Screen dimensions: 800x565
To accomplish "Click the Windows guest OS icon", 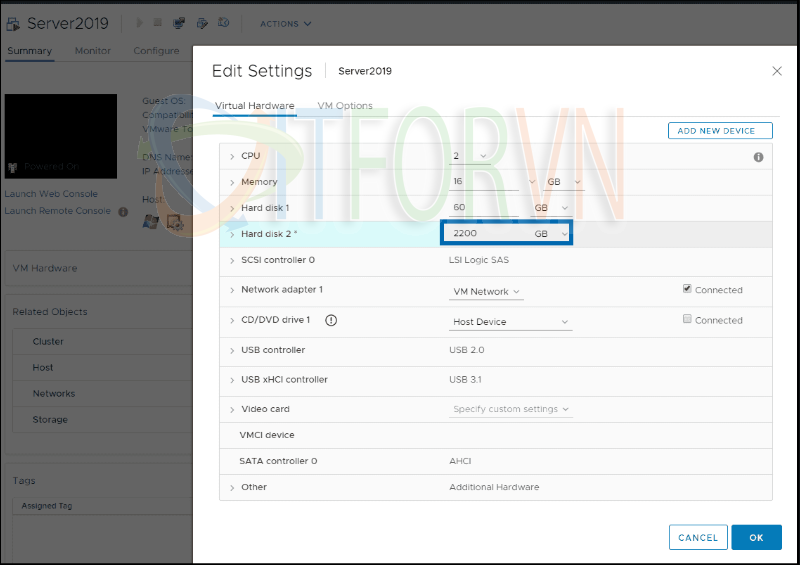I will point(151,222).
